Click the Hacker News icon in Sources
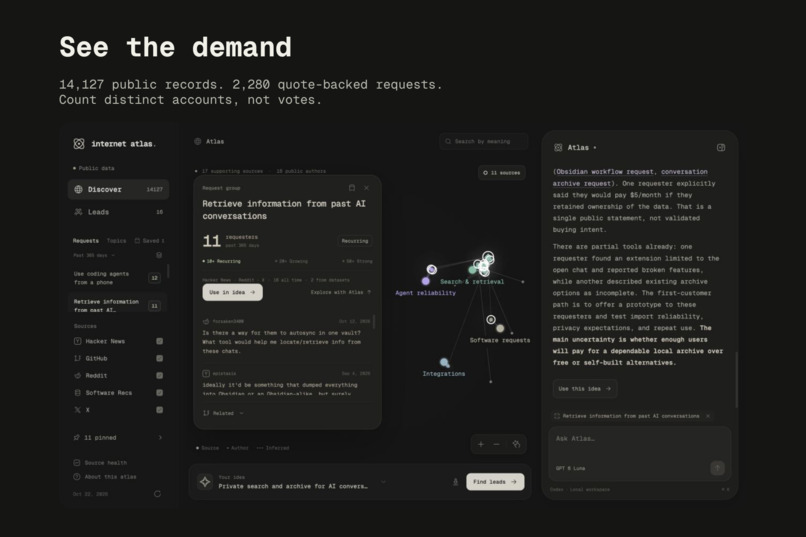The height and width of the screenshot is (537, 806). [78, 341]
